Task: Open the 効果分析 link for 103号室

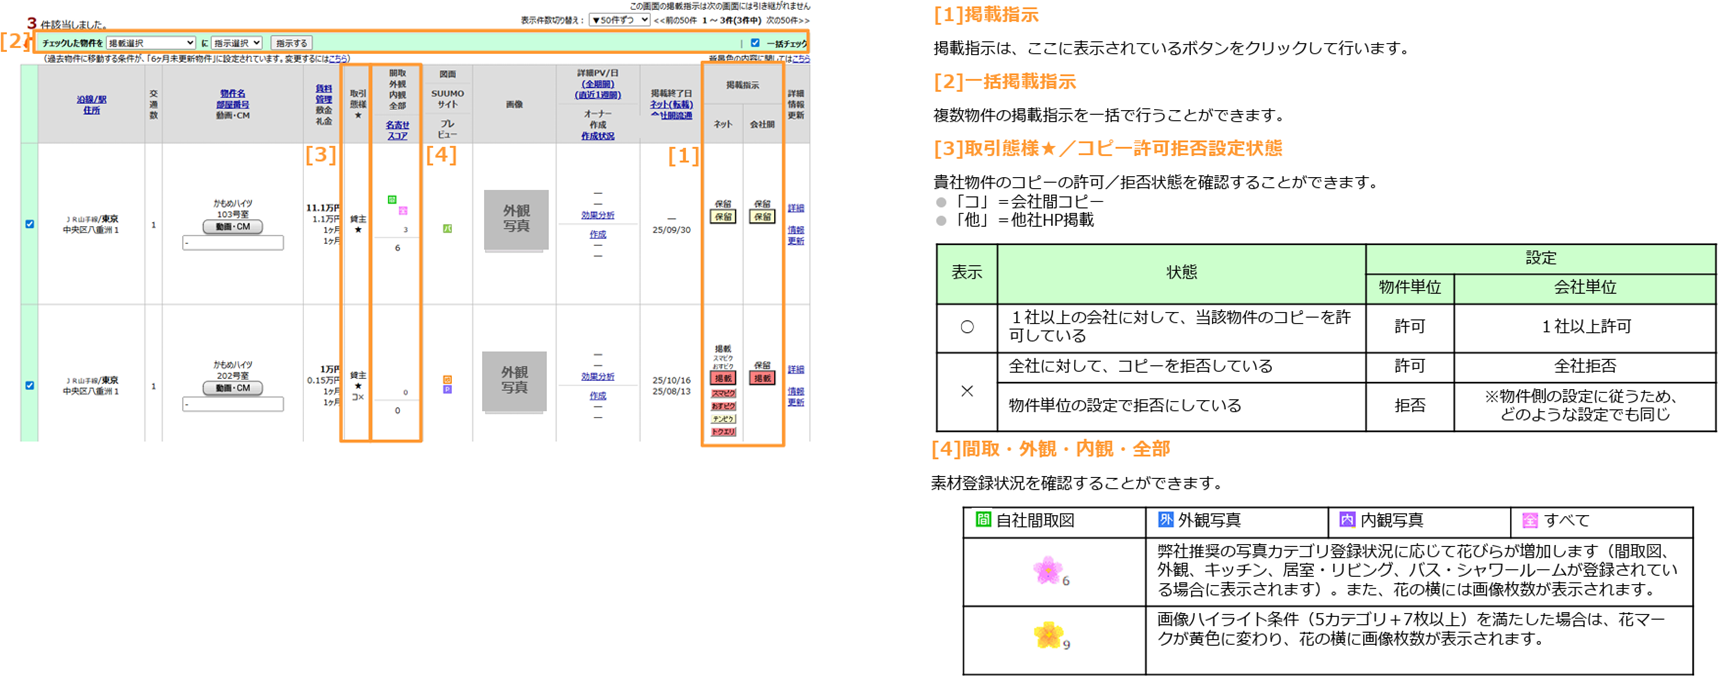Action: pyautogui.click(x=598, y=216)
